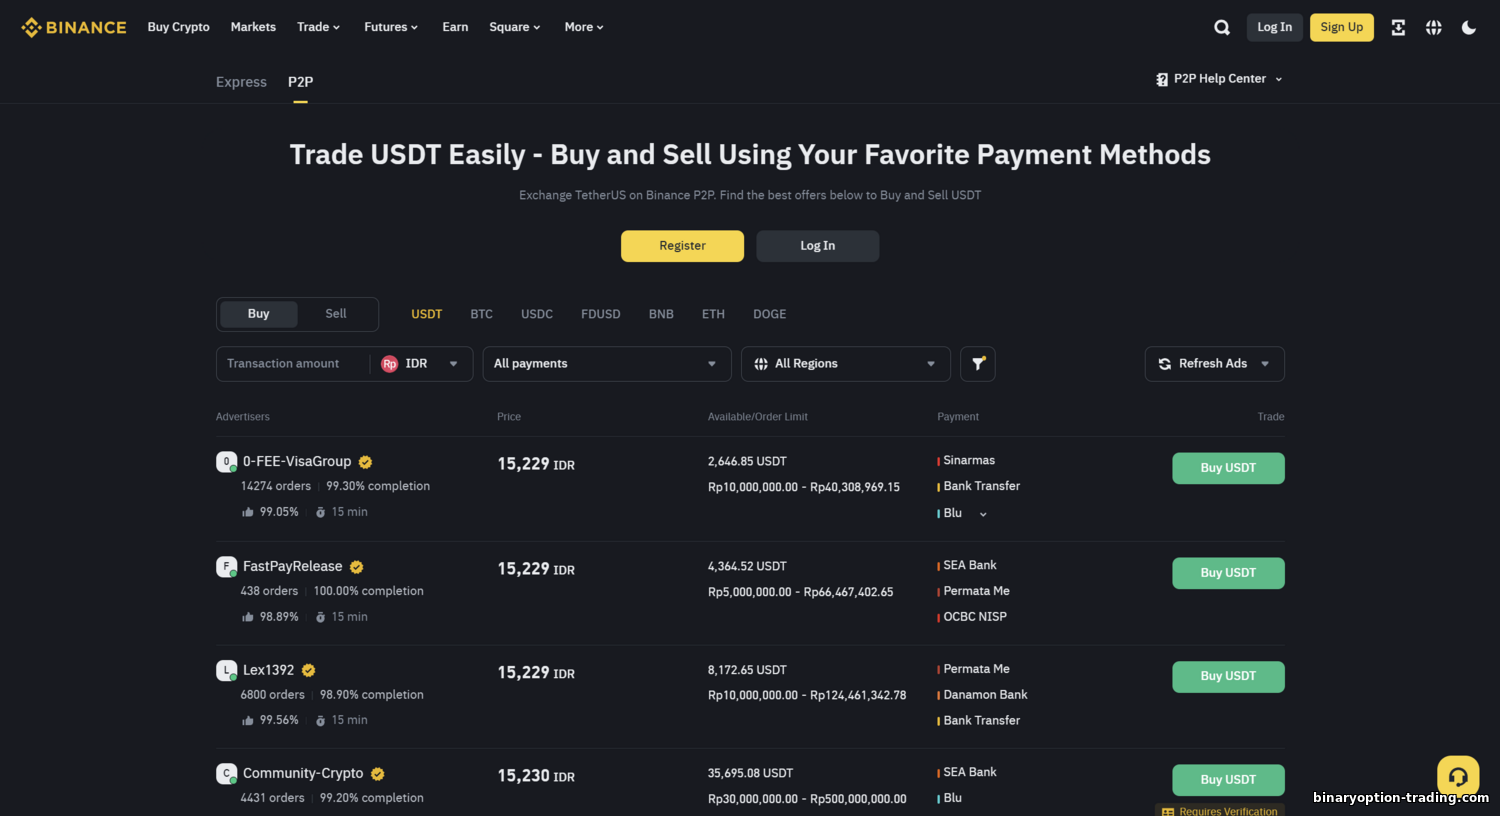
Task: Open Markets in top navigation
Action: [253, 27]
